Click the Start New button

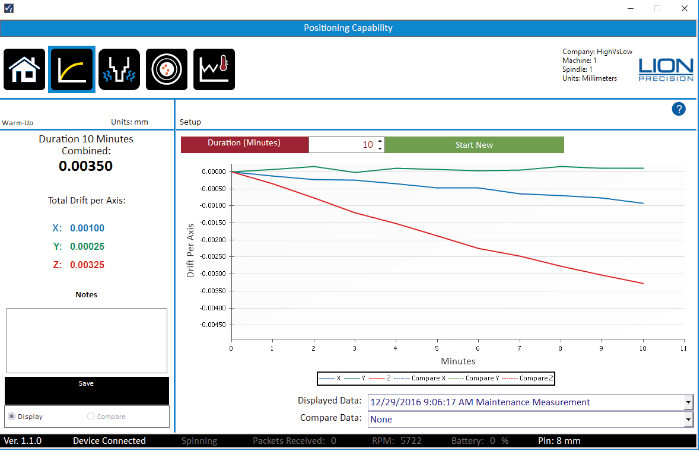pos(474,145)
